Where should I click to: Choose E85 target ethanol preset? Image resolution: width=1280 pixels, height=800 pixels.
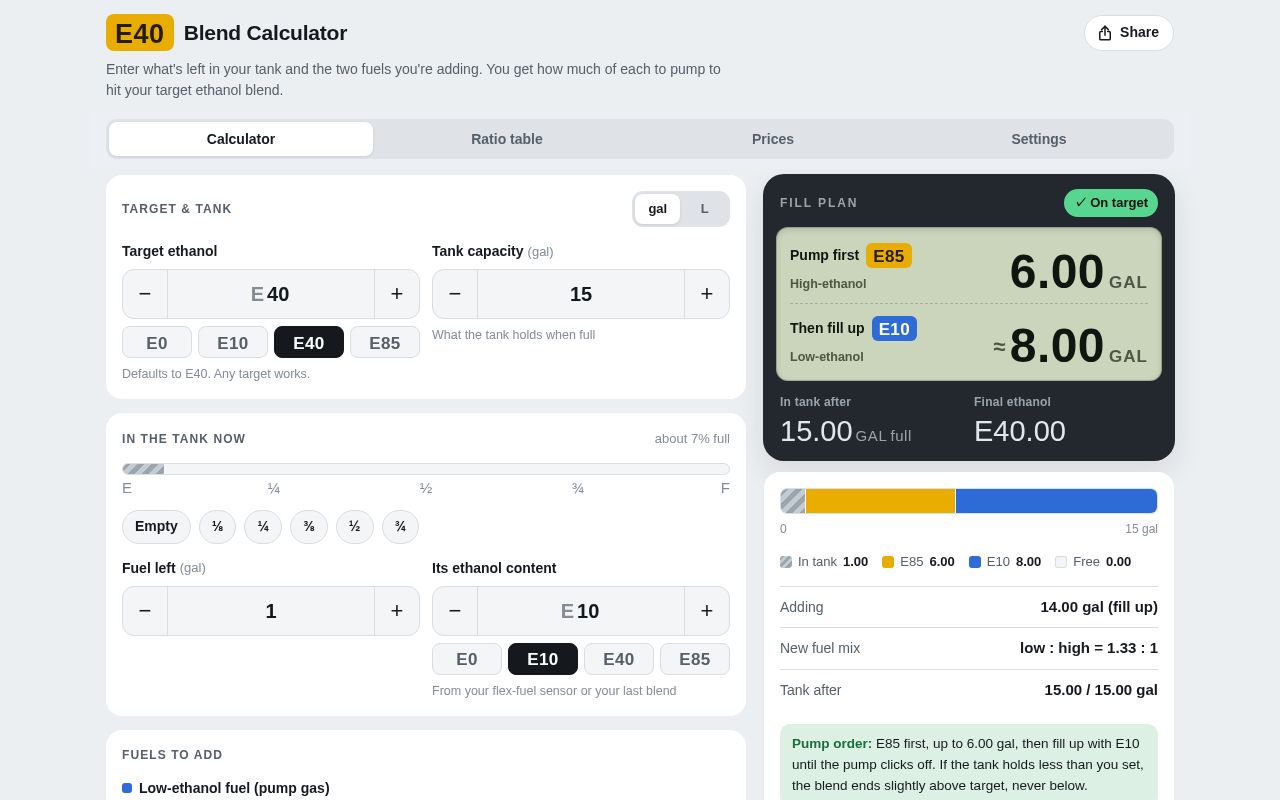[x=385, y=342]
